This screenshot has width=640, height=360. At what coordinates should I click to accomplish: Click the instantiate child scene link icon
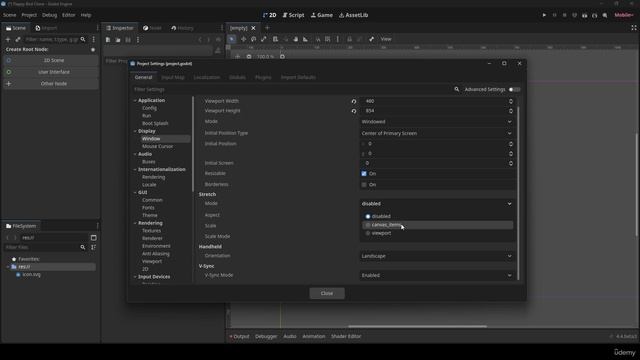click(x=18, y=39)
